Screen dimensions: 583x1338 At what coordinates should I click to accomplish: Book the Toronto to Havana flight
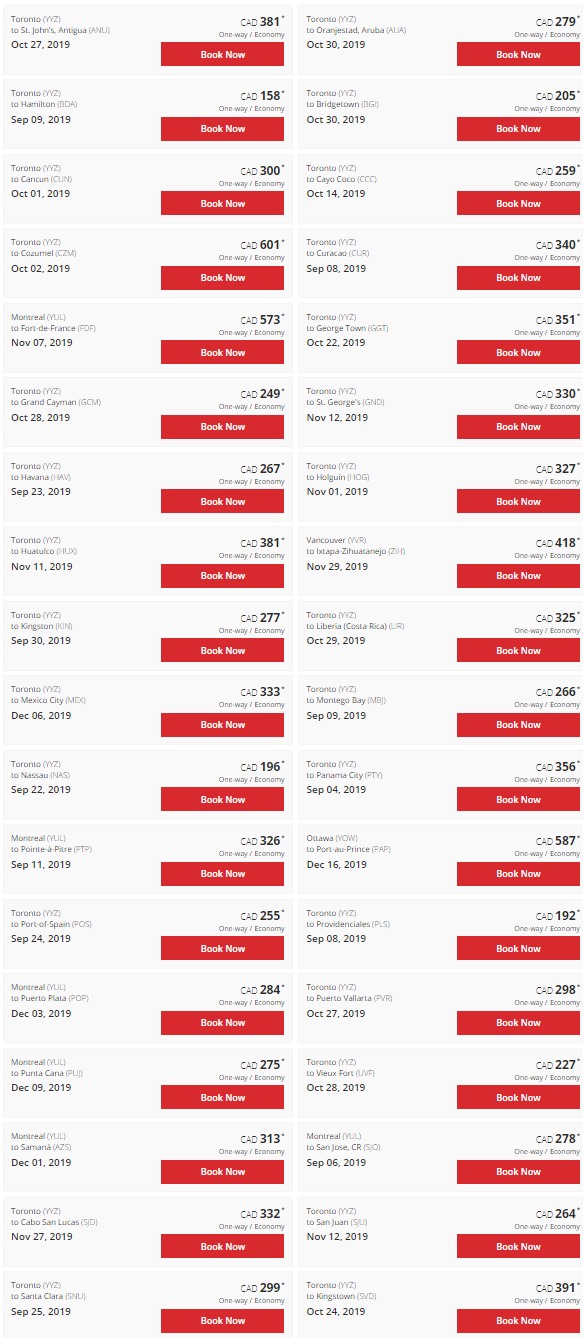coord(222,501)
